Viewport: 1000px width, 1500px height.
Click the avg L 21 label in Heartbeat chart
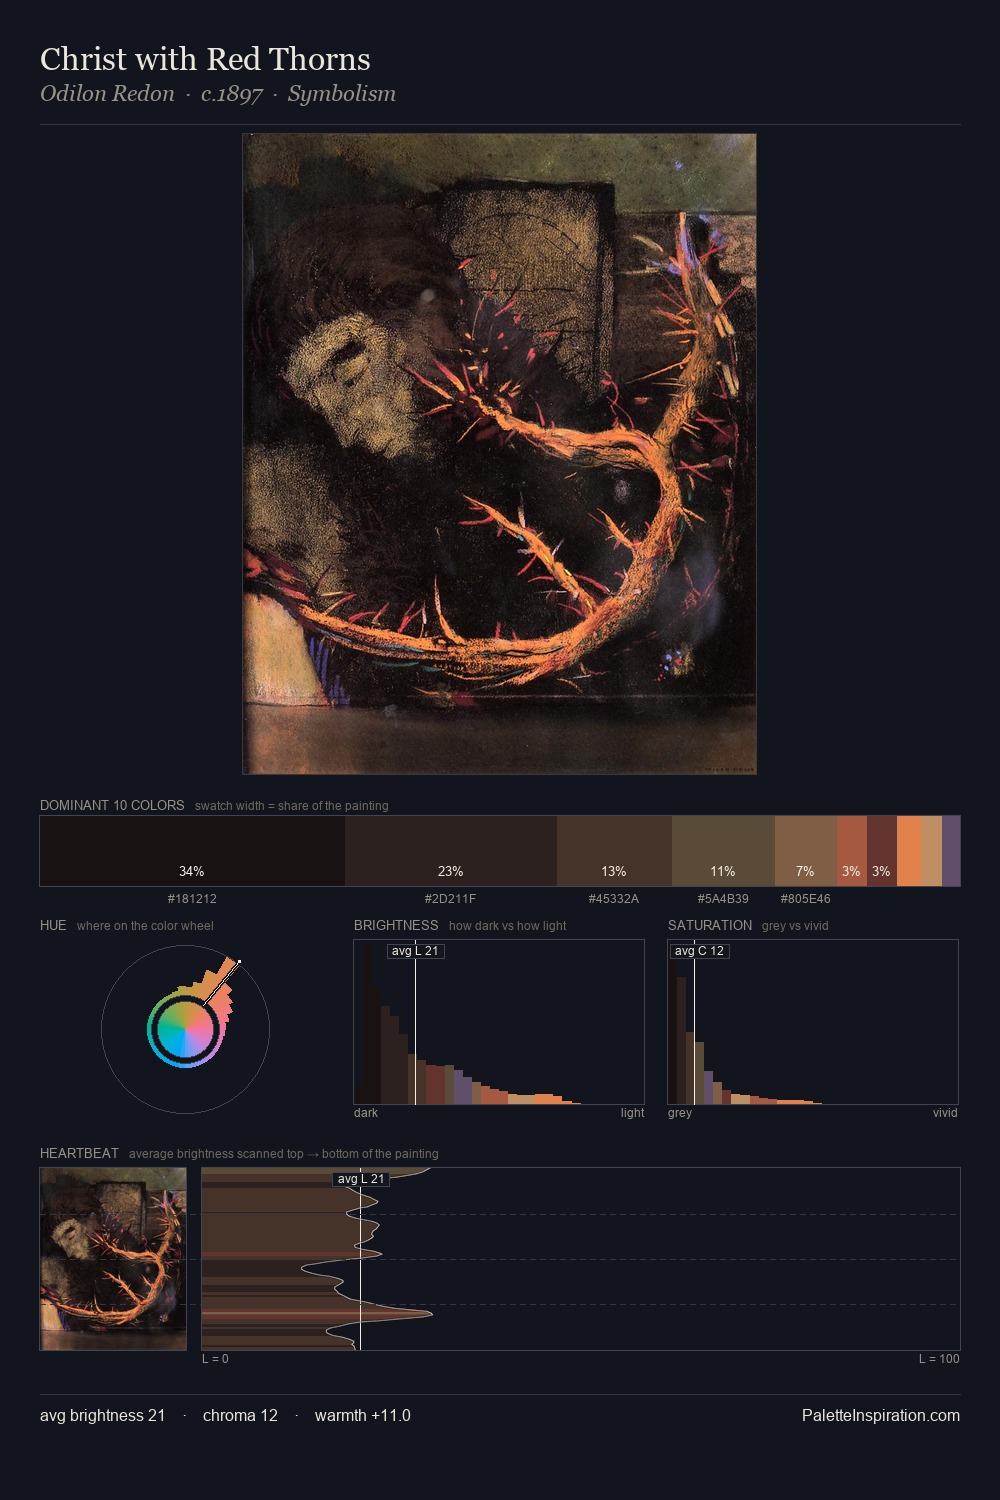pyautogui.click(x=361, y=1179)
